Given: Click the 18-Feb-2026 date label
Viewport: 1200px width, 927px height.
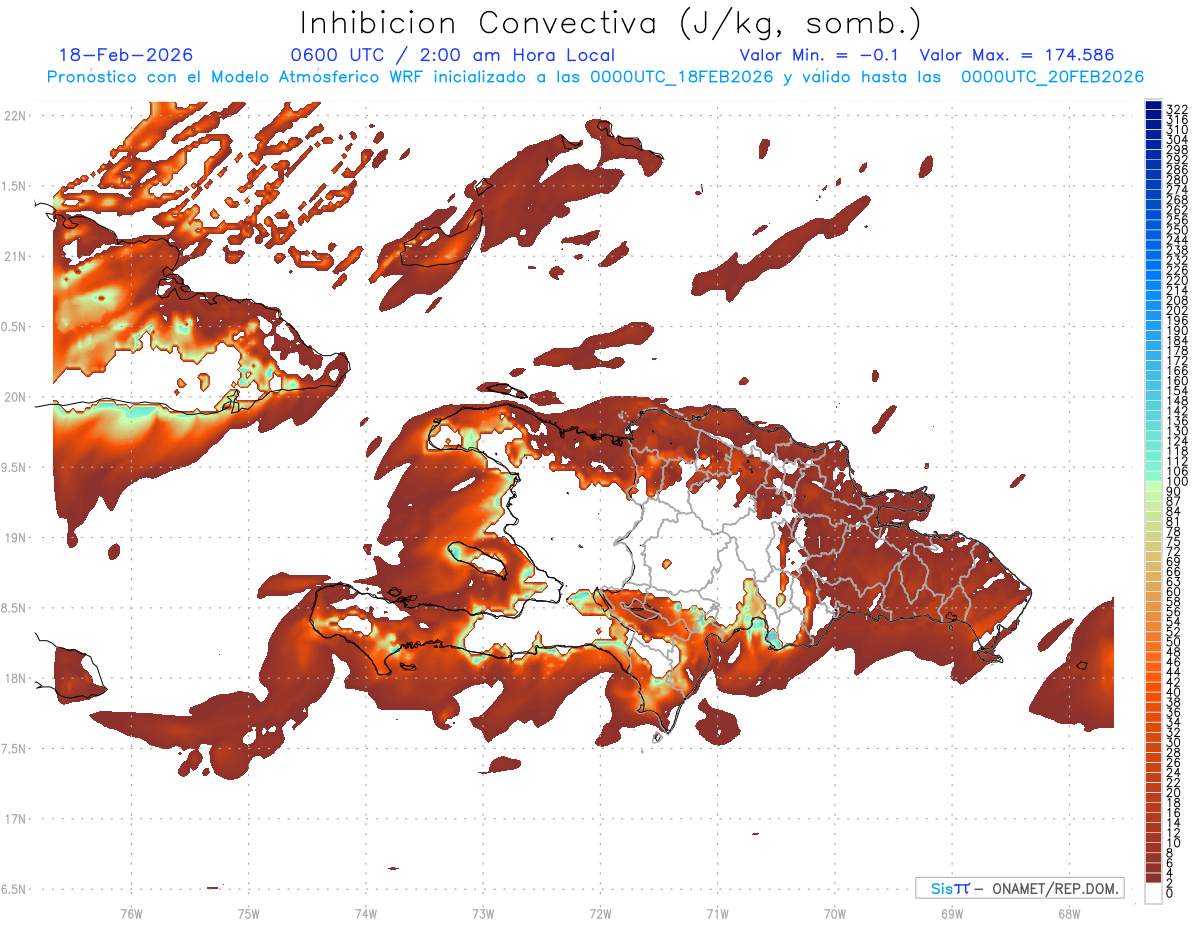Looking at the screenshot, I should tap(126, 55).
